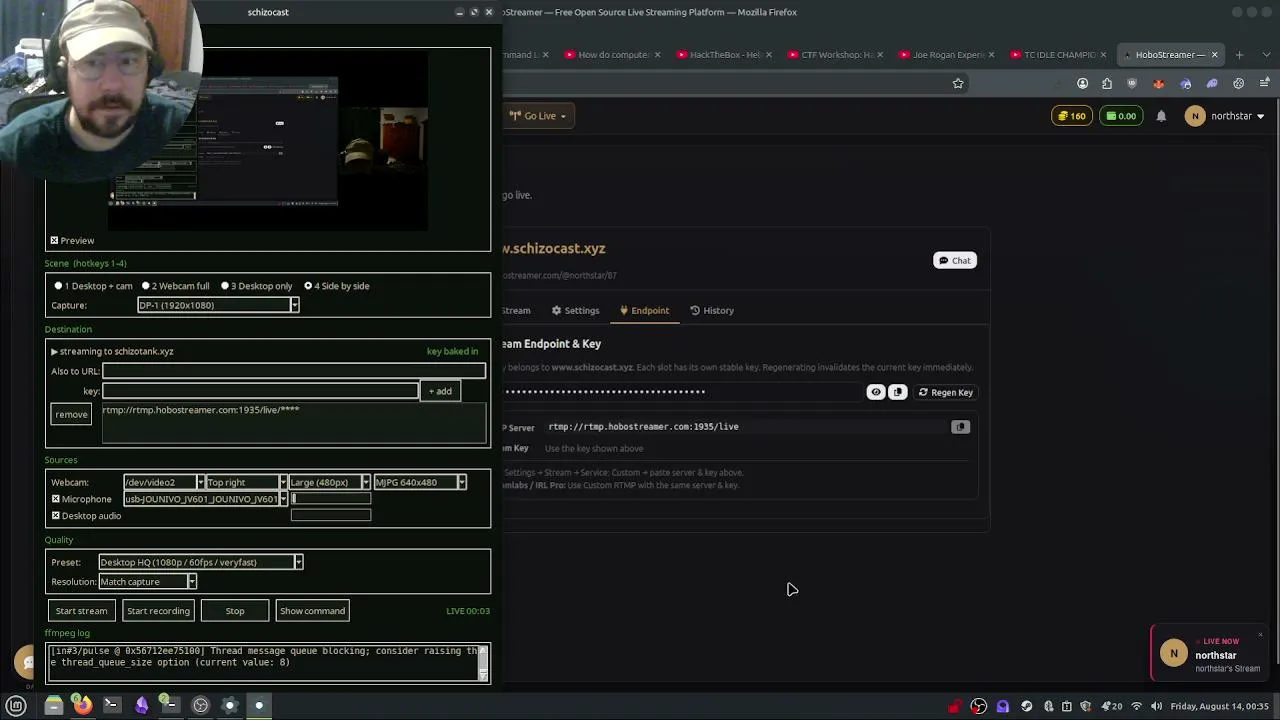Open the network Wi-Fi tray icon
This screenshot has height=720, width=1280.
point(1136,706)
